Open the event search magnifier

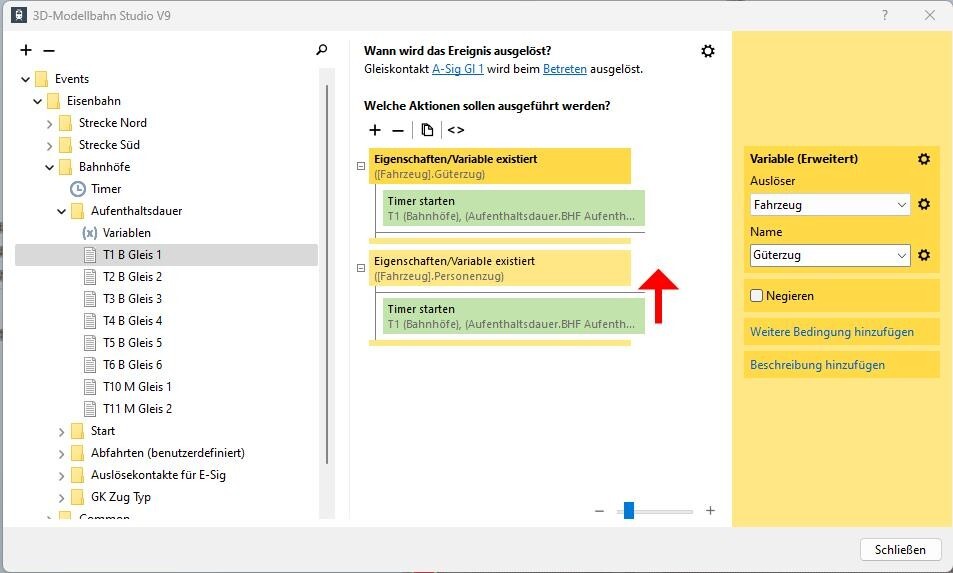(322, 50)
